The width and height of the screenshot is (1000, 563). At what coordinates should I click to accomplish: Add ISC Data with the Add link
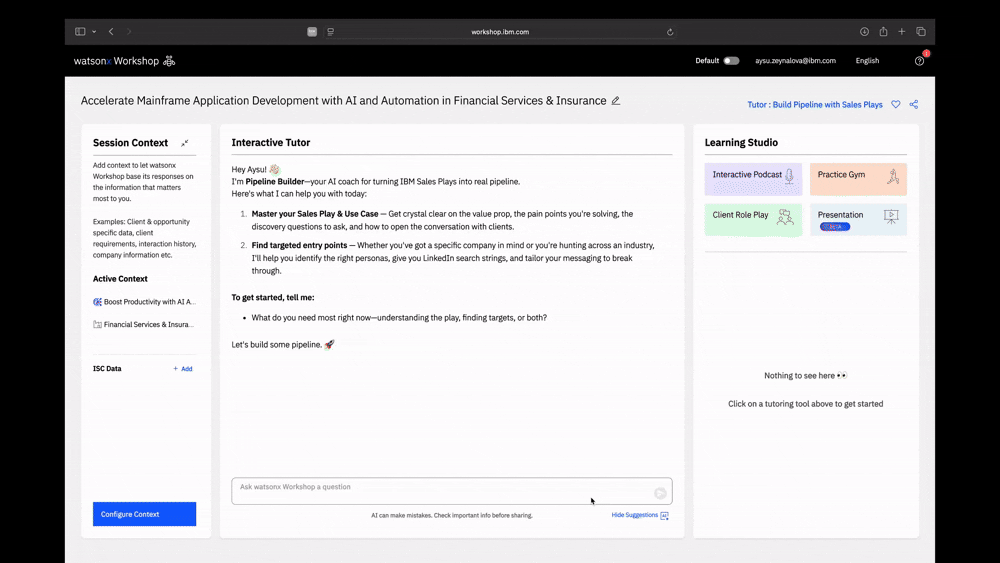click(182, 369)
